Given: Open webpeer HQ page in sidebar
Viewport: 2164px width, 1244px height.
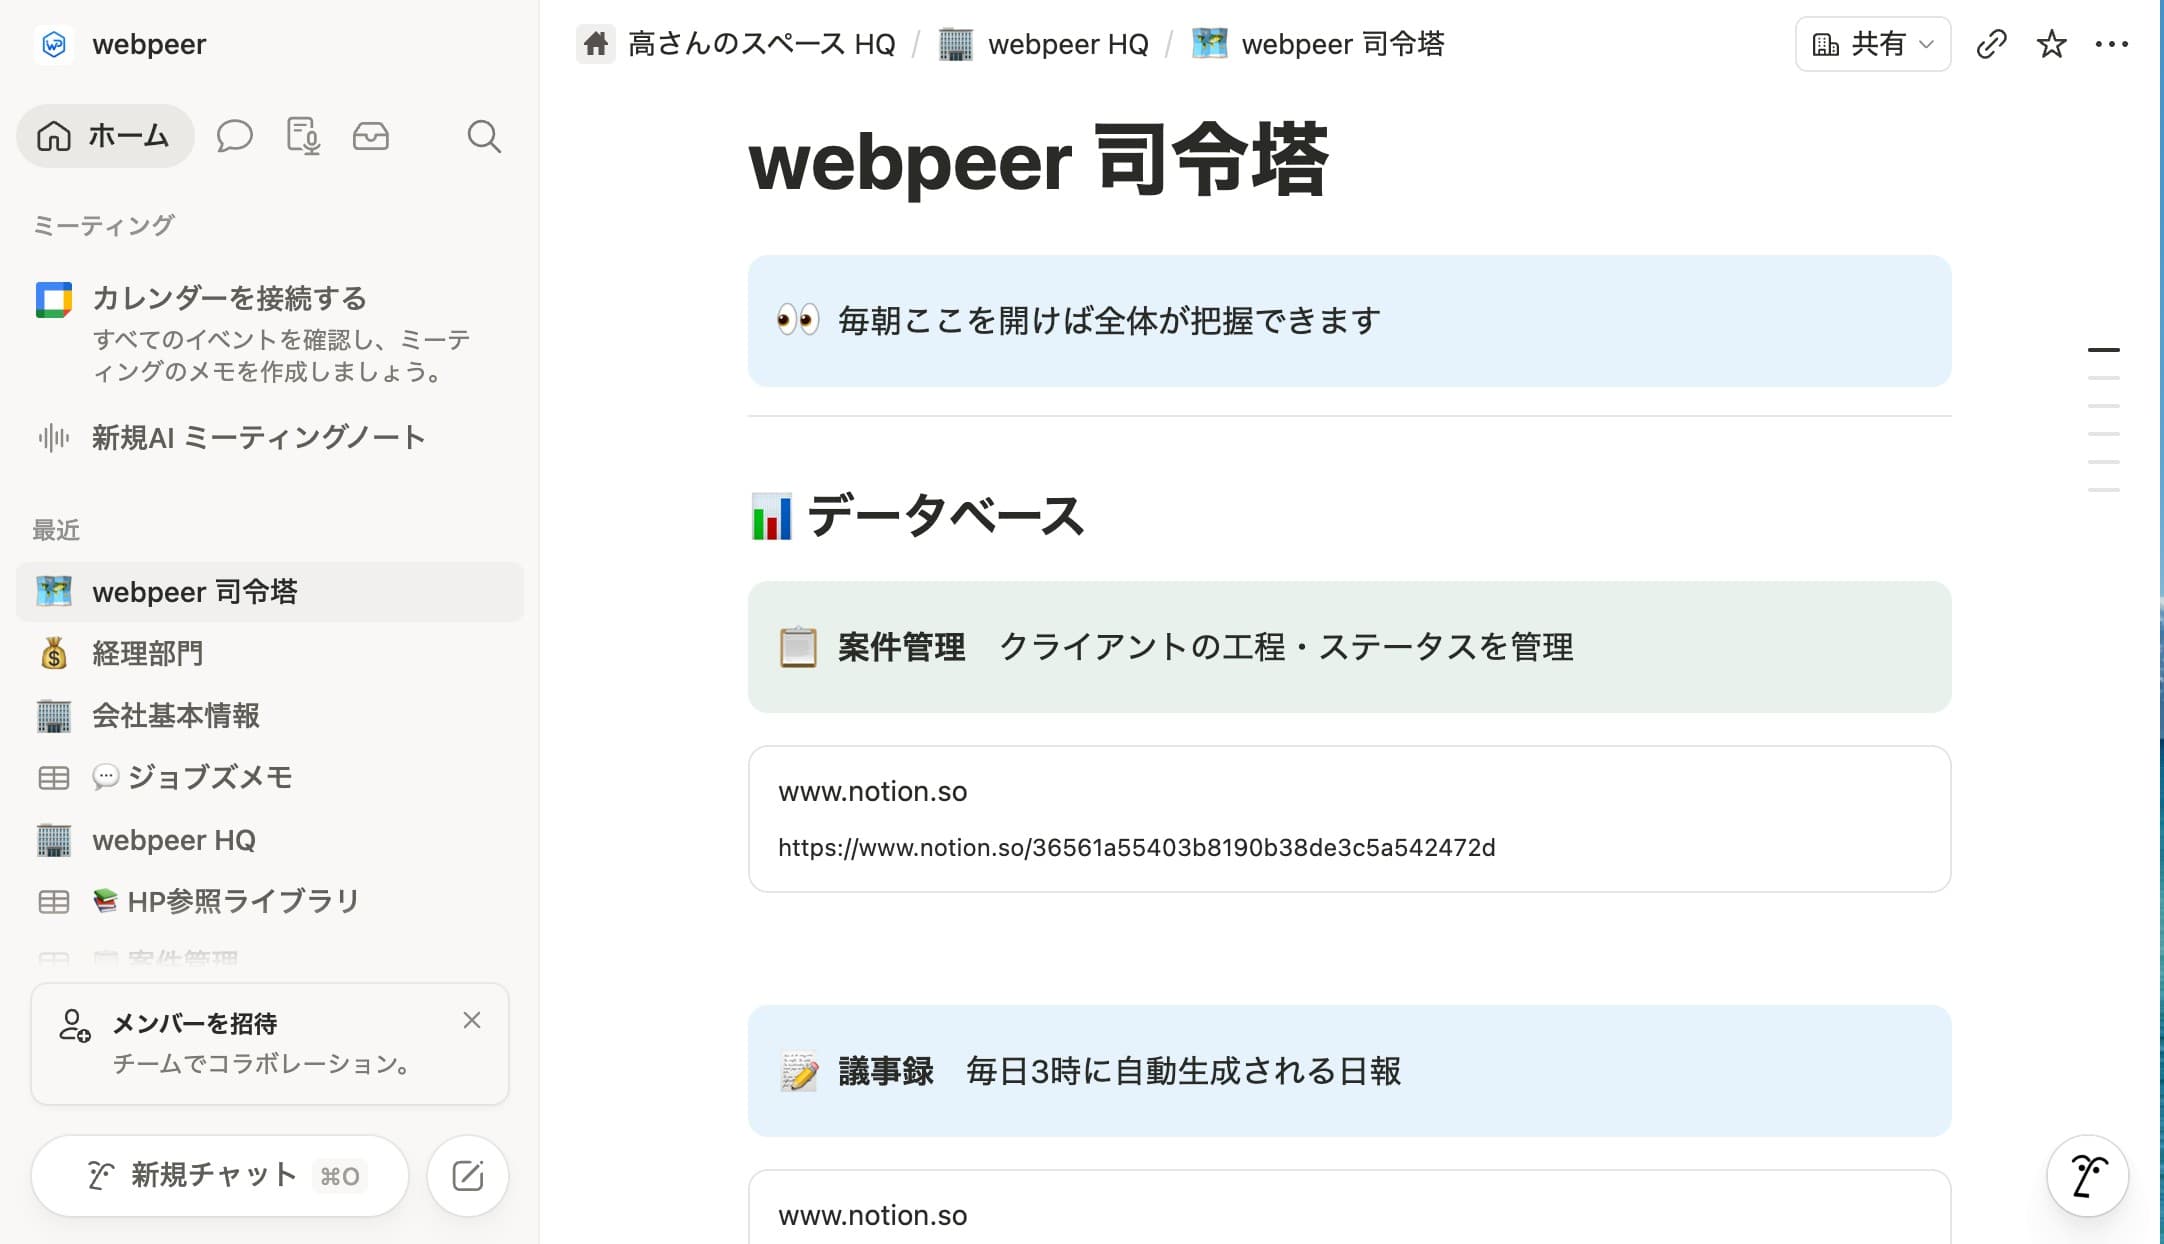Looking at the screenshot, I should 270,839.
